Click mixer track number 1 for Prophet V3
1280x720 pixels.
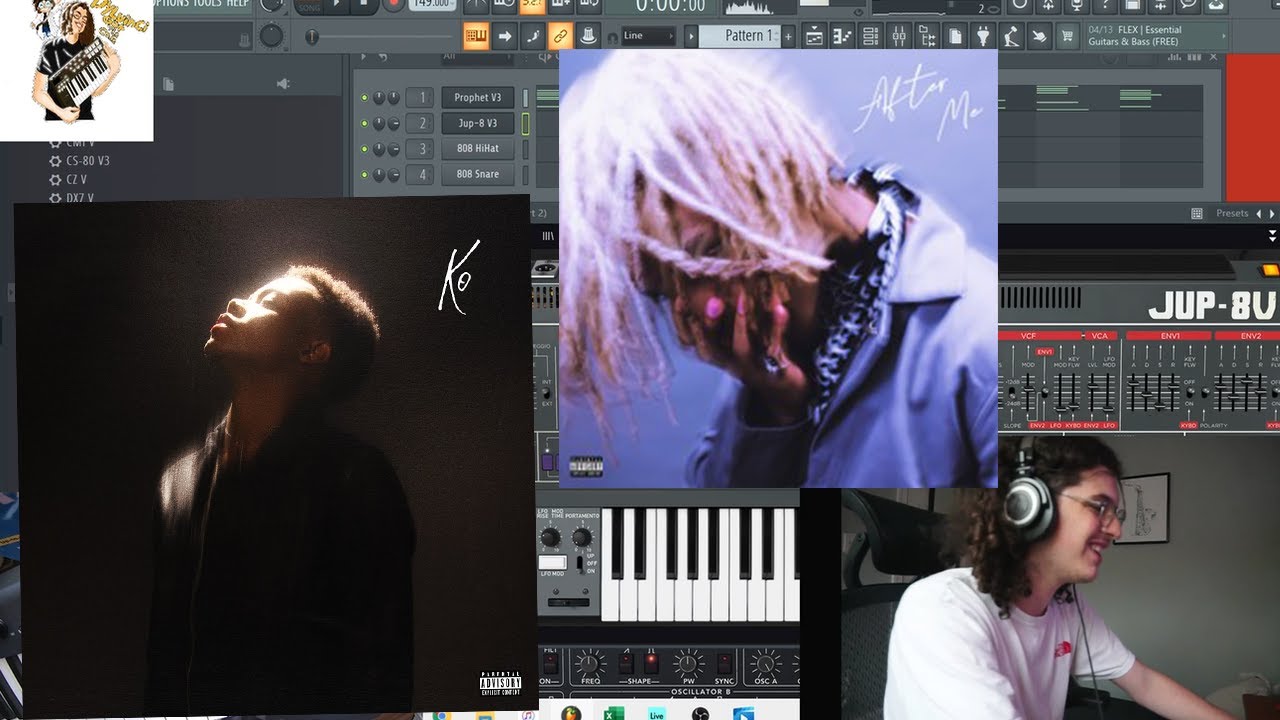(x=421, y=97)
